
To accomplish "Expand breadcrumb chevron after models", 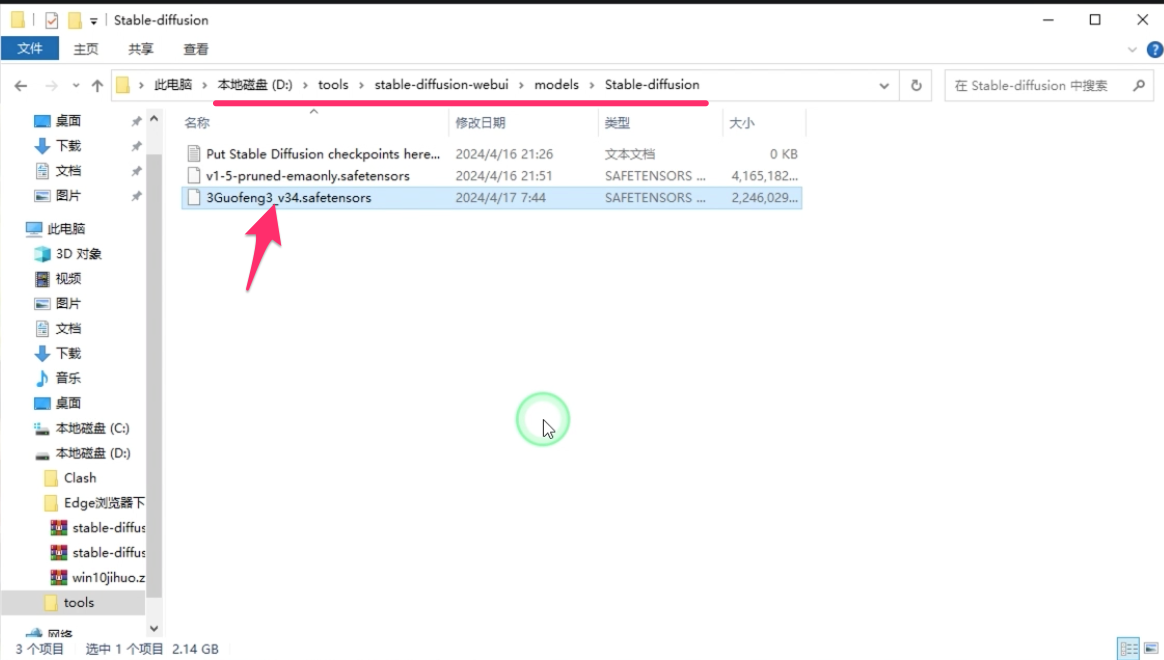I will coord(592,85).
